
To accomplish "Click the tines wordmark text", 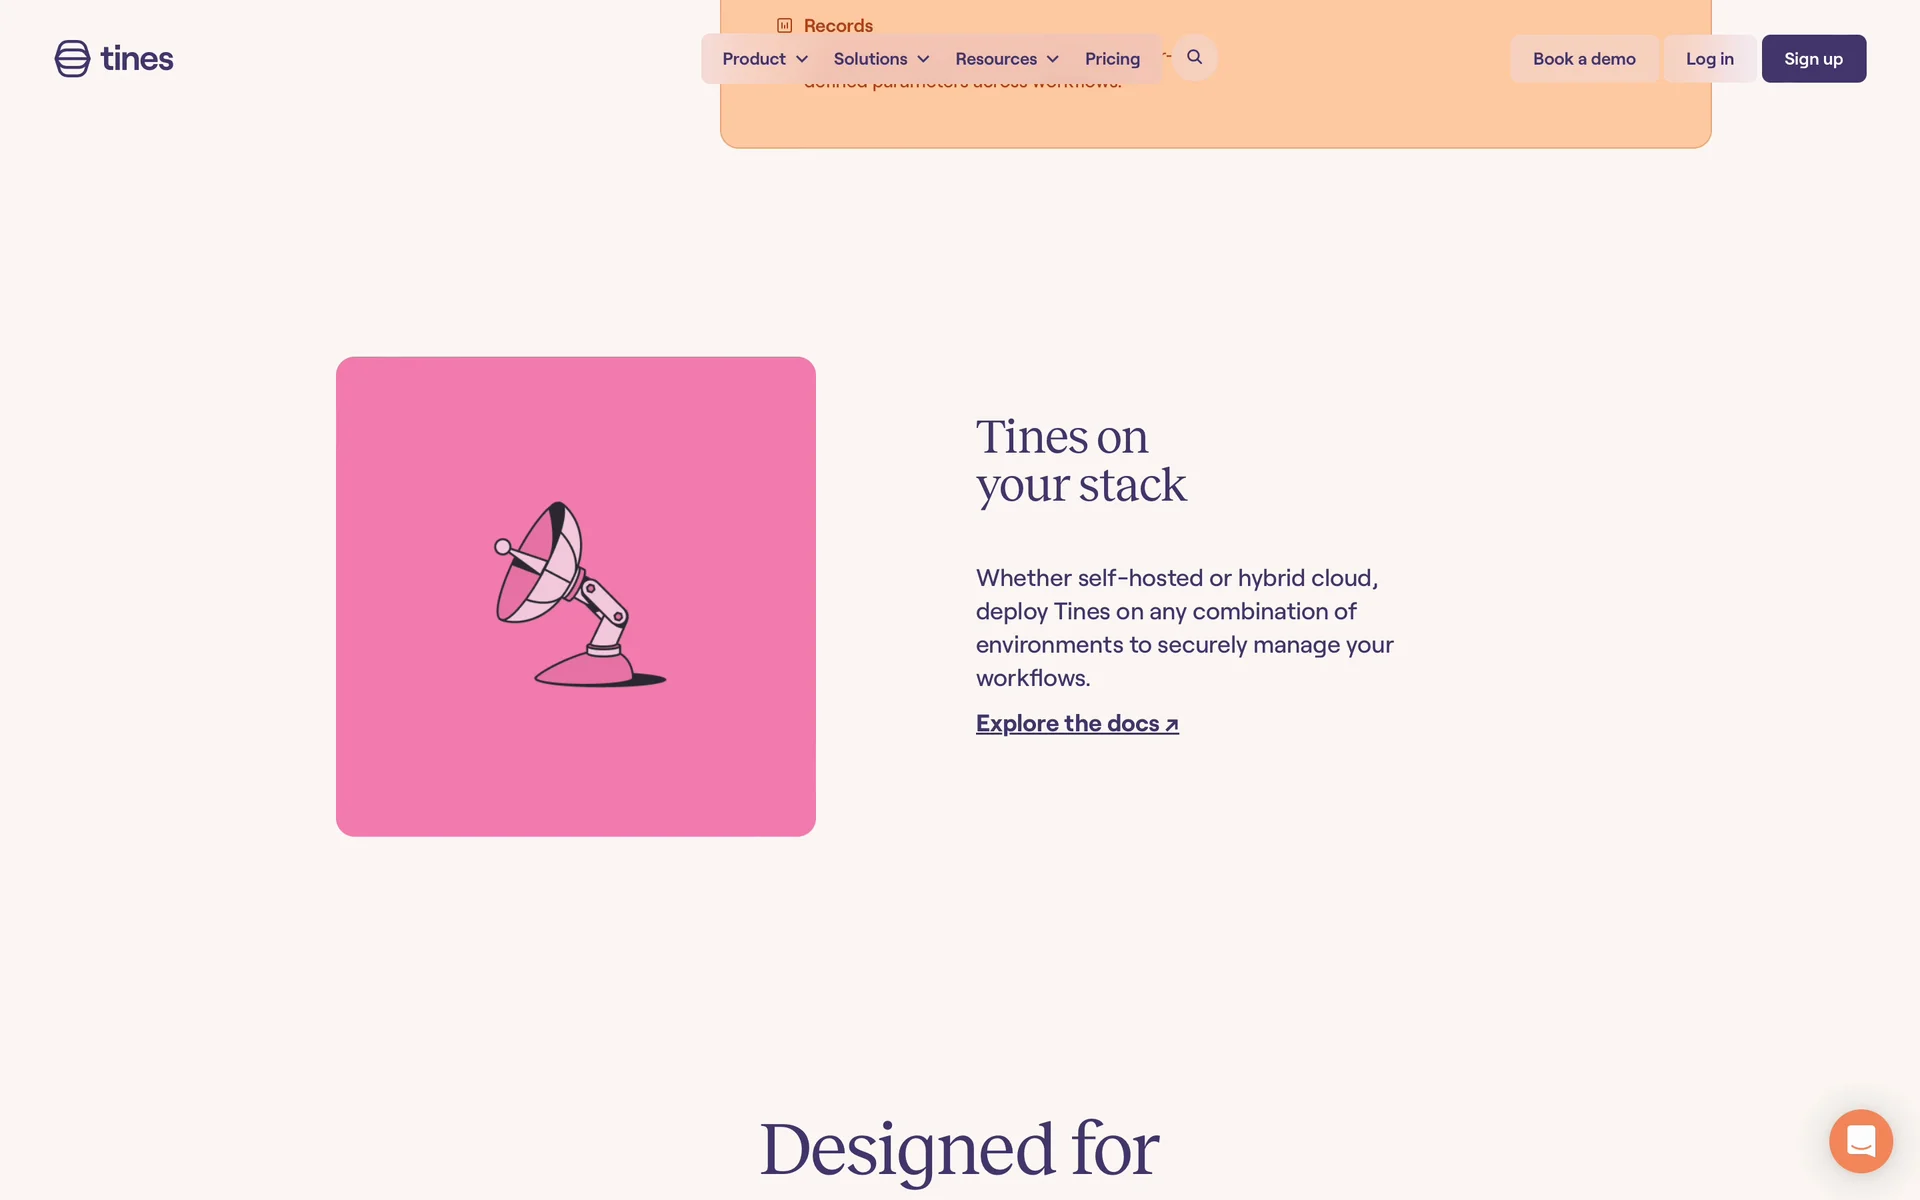I will pos(137,59).
